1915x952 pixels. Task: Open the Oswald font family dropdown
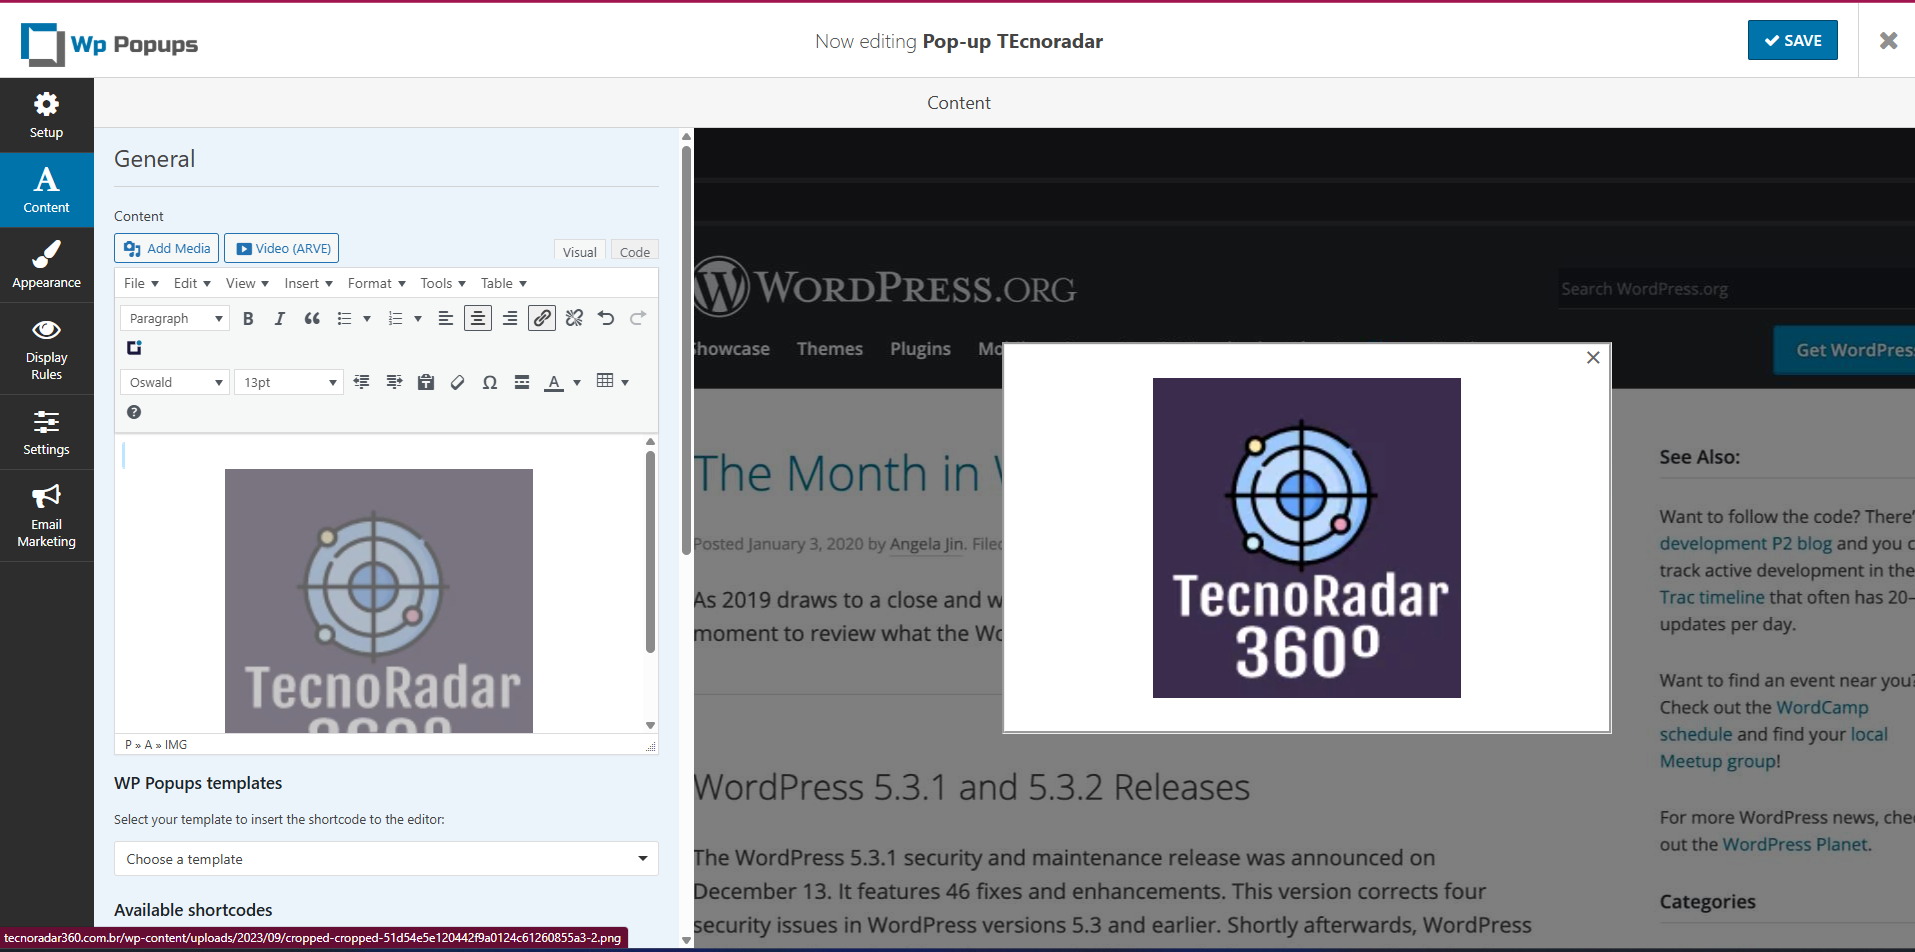175,382
